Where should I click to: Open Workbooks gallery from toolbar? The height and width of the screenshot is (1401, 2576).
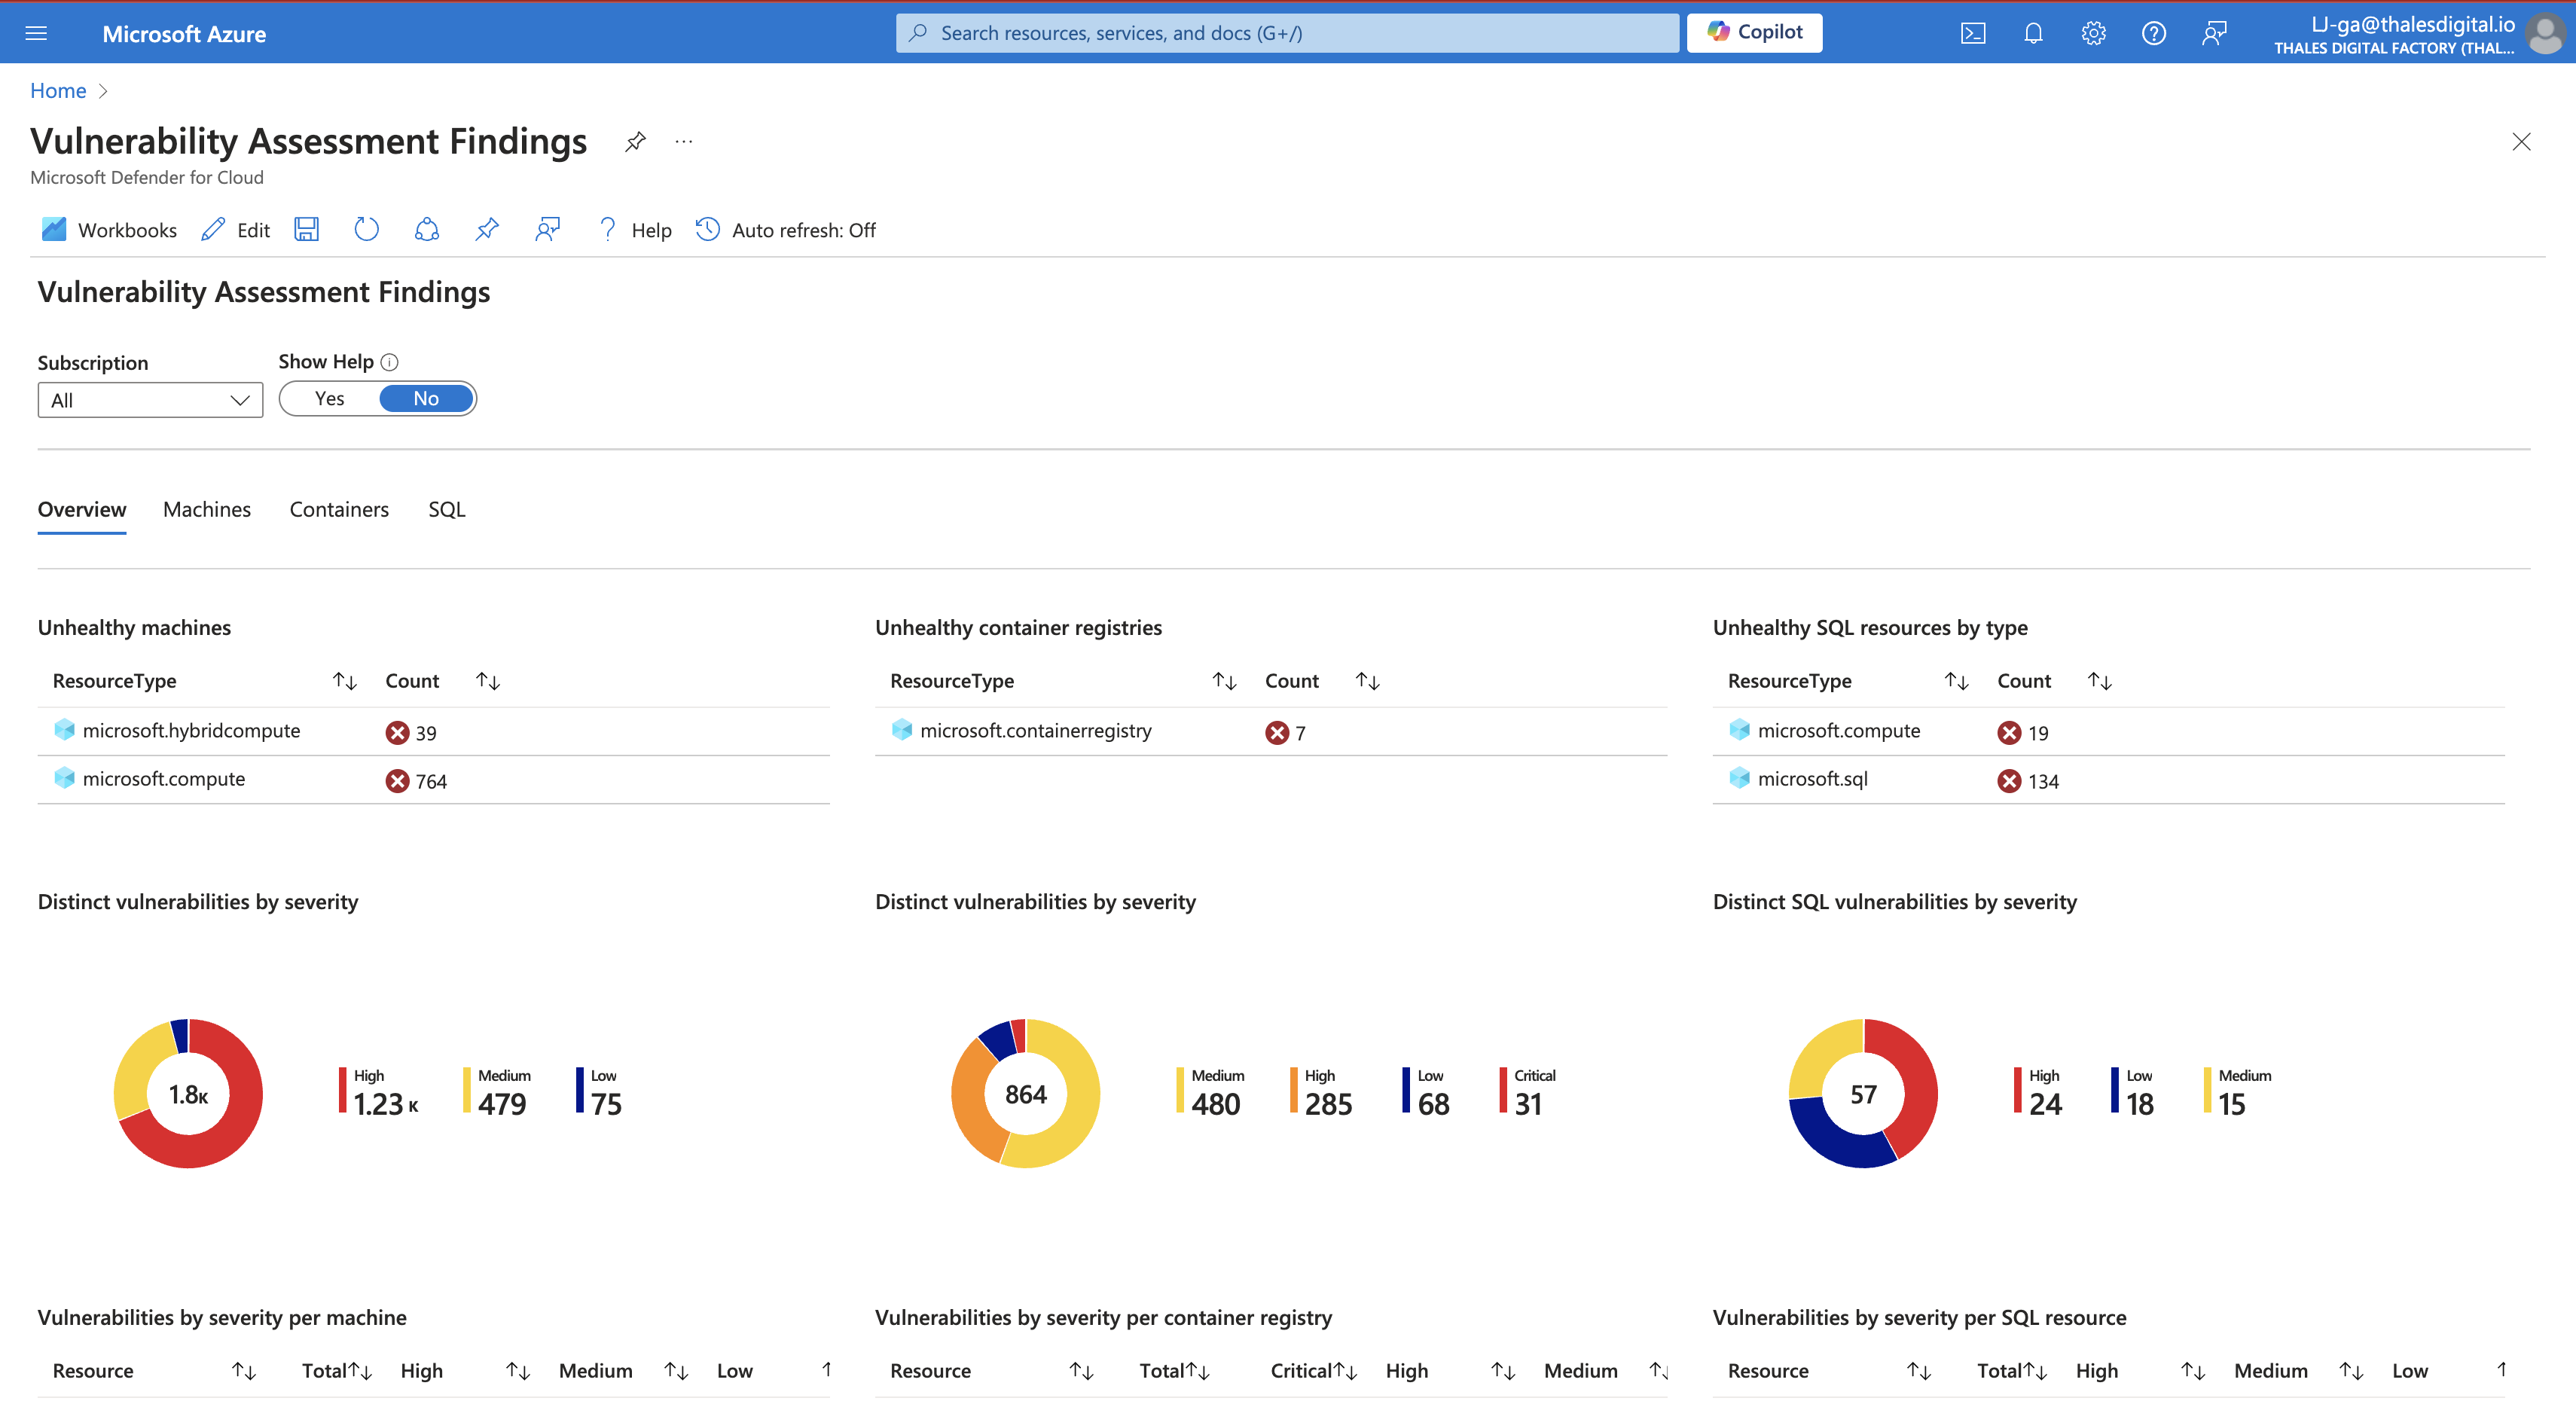109,230
